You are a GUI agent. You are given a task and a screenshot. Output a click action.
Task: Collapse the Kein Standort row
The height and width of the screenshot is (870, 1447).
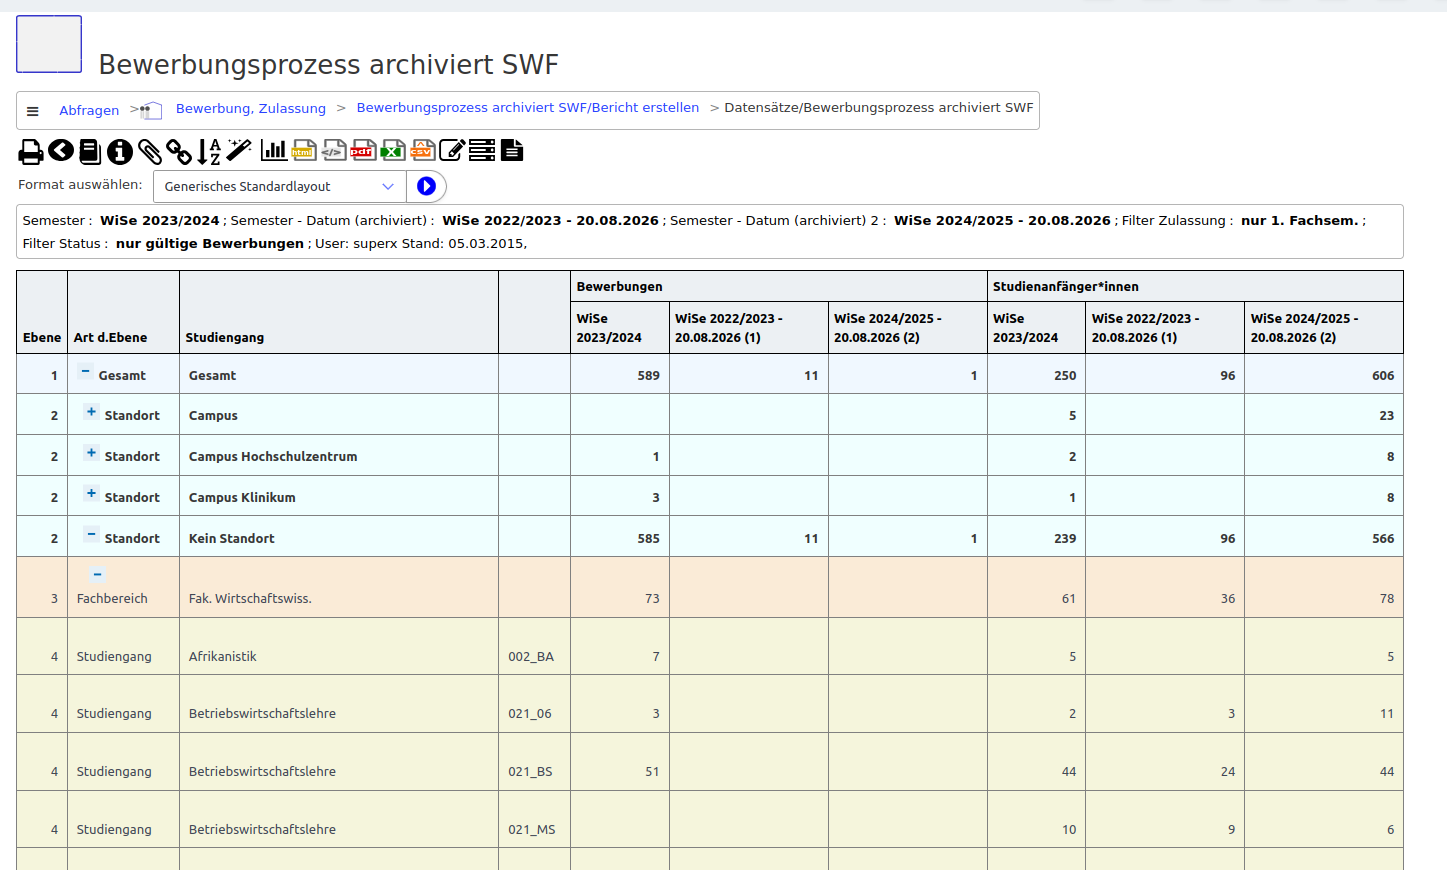[x=91, y=534]
